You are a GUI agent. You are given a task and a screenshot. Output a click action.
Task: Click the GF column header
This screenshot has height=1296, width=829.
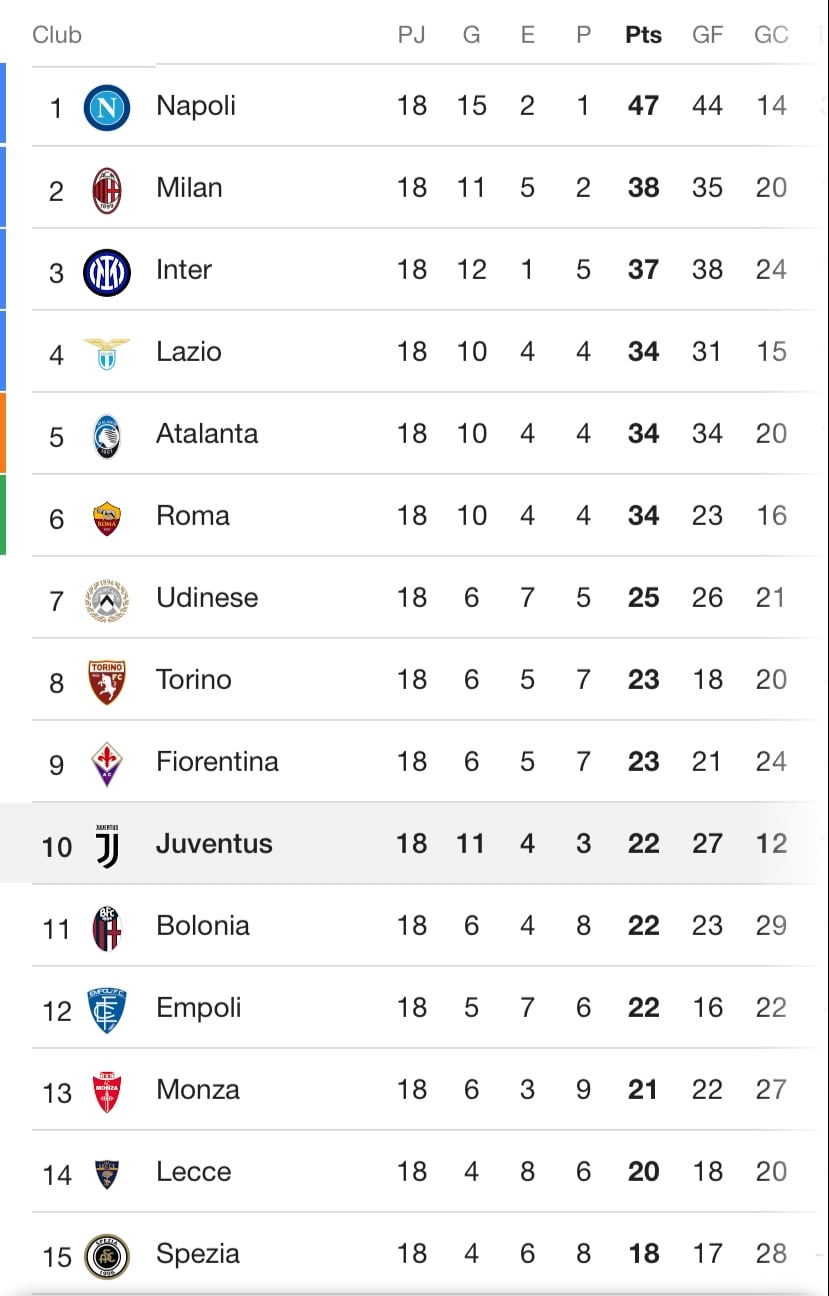point(707,35)
